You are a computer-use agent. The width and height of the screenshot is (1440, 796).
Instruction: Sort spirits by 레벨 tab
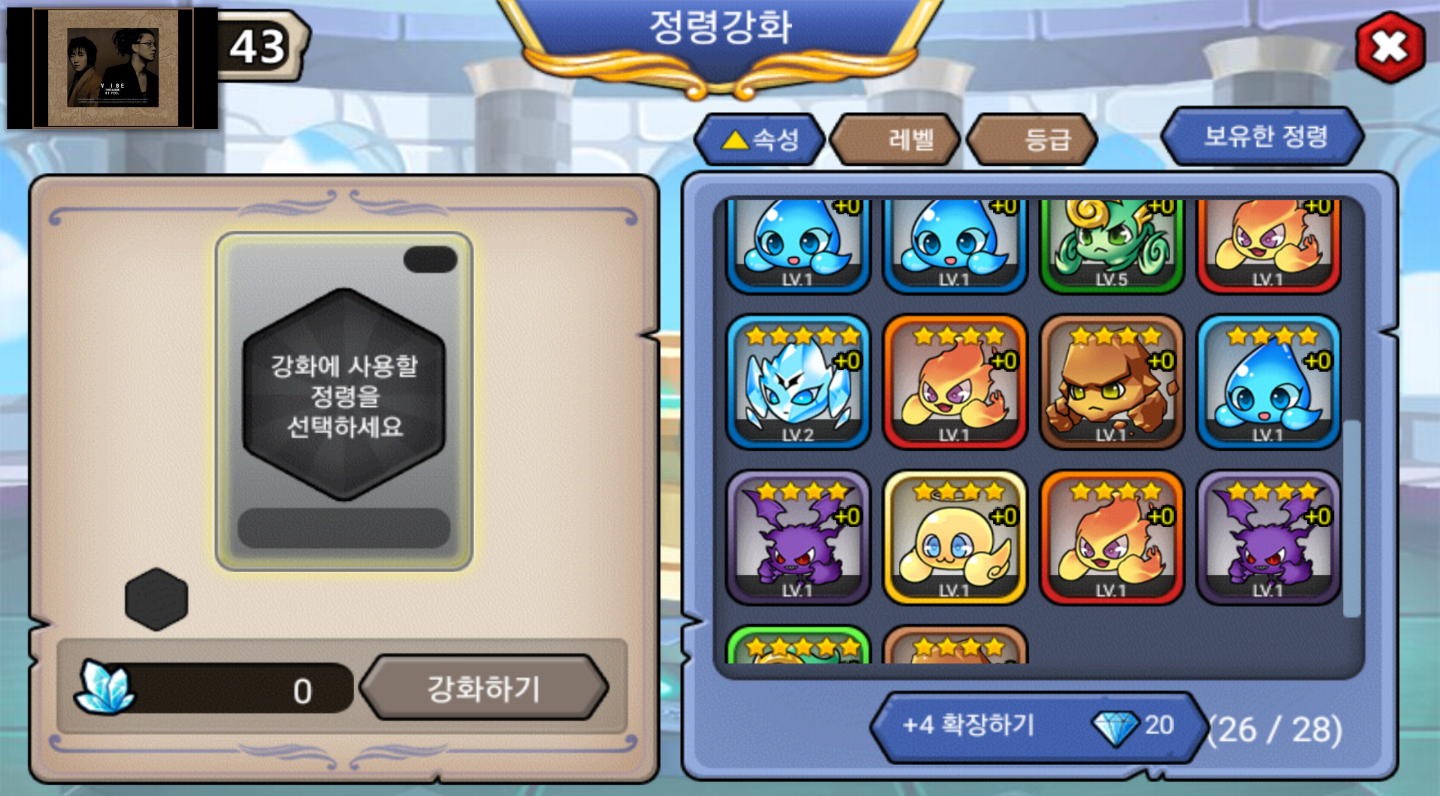[895, 140]
